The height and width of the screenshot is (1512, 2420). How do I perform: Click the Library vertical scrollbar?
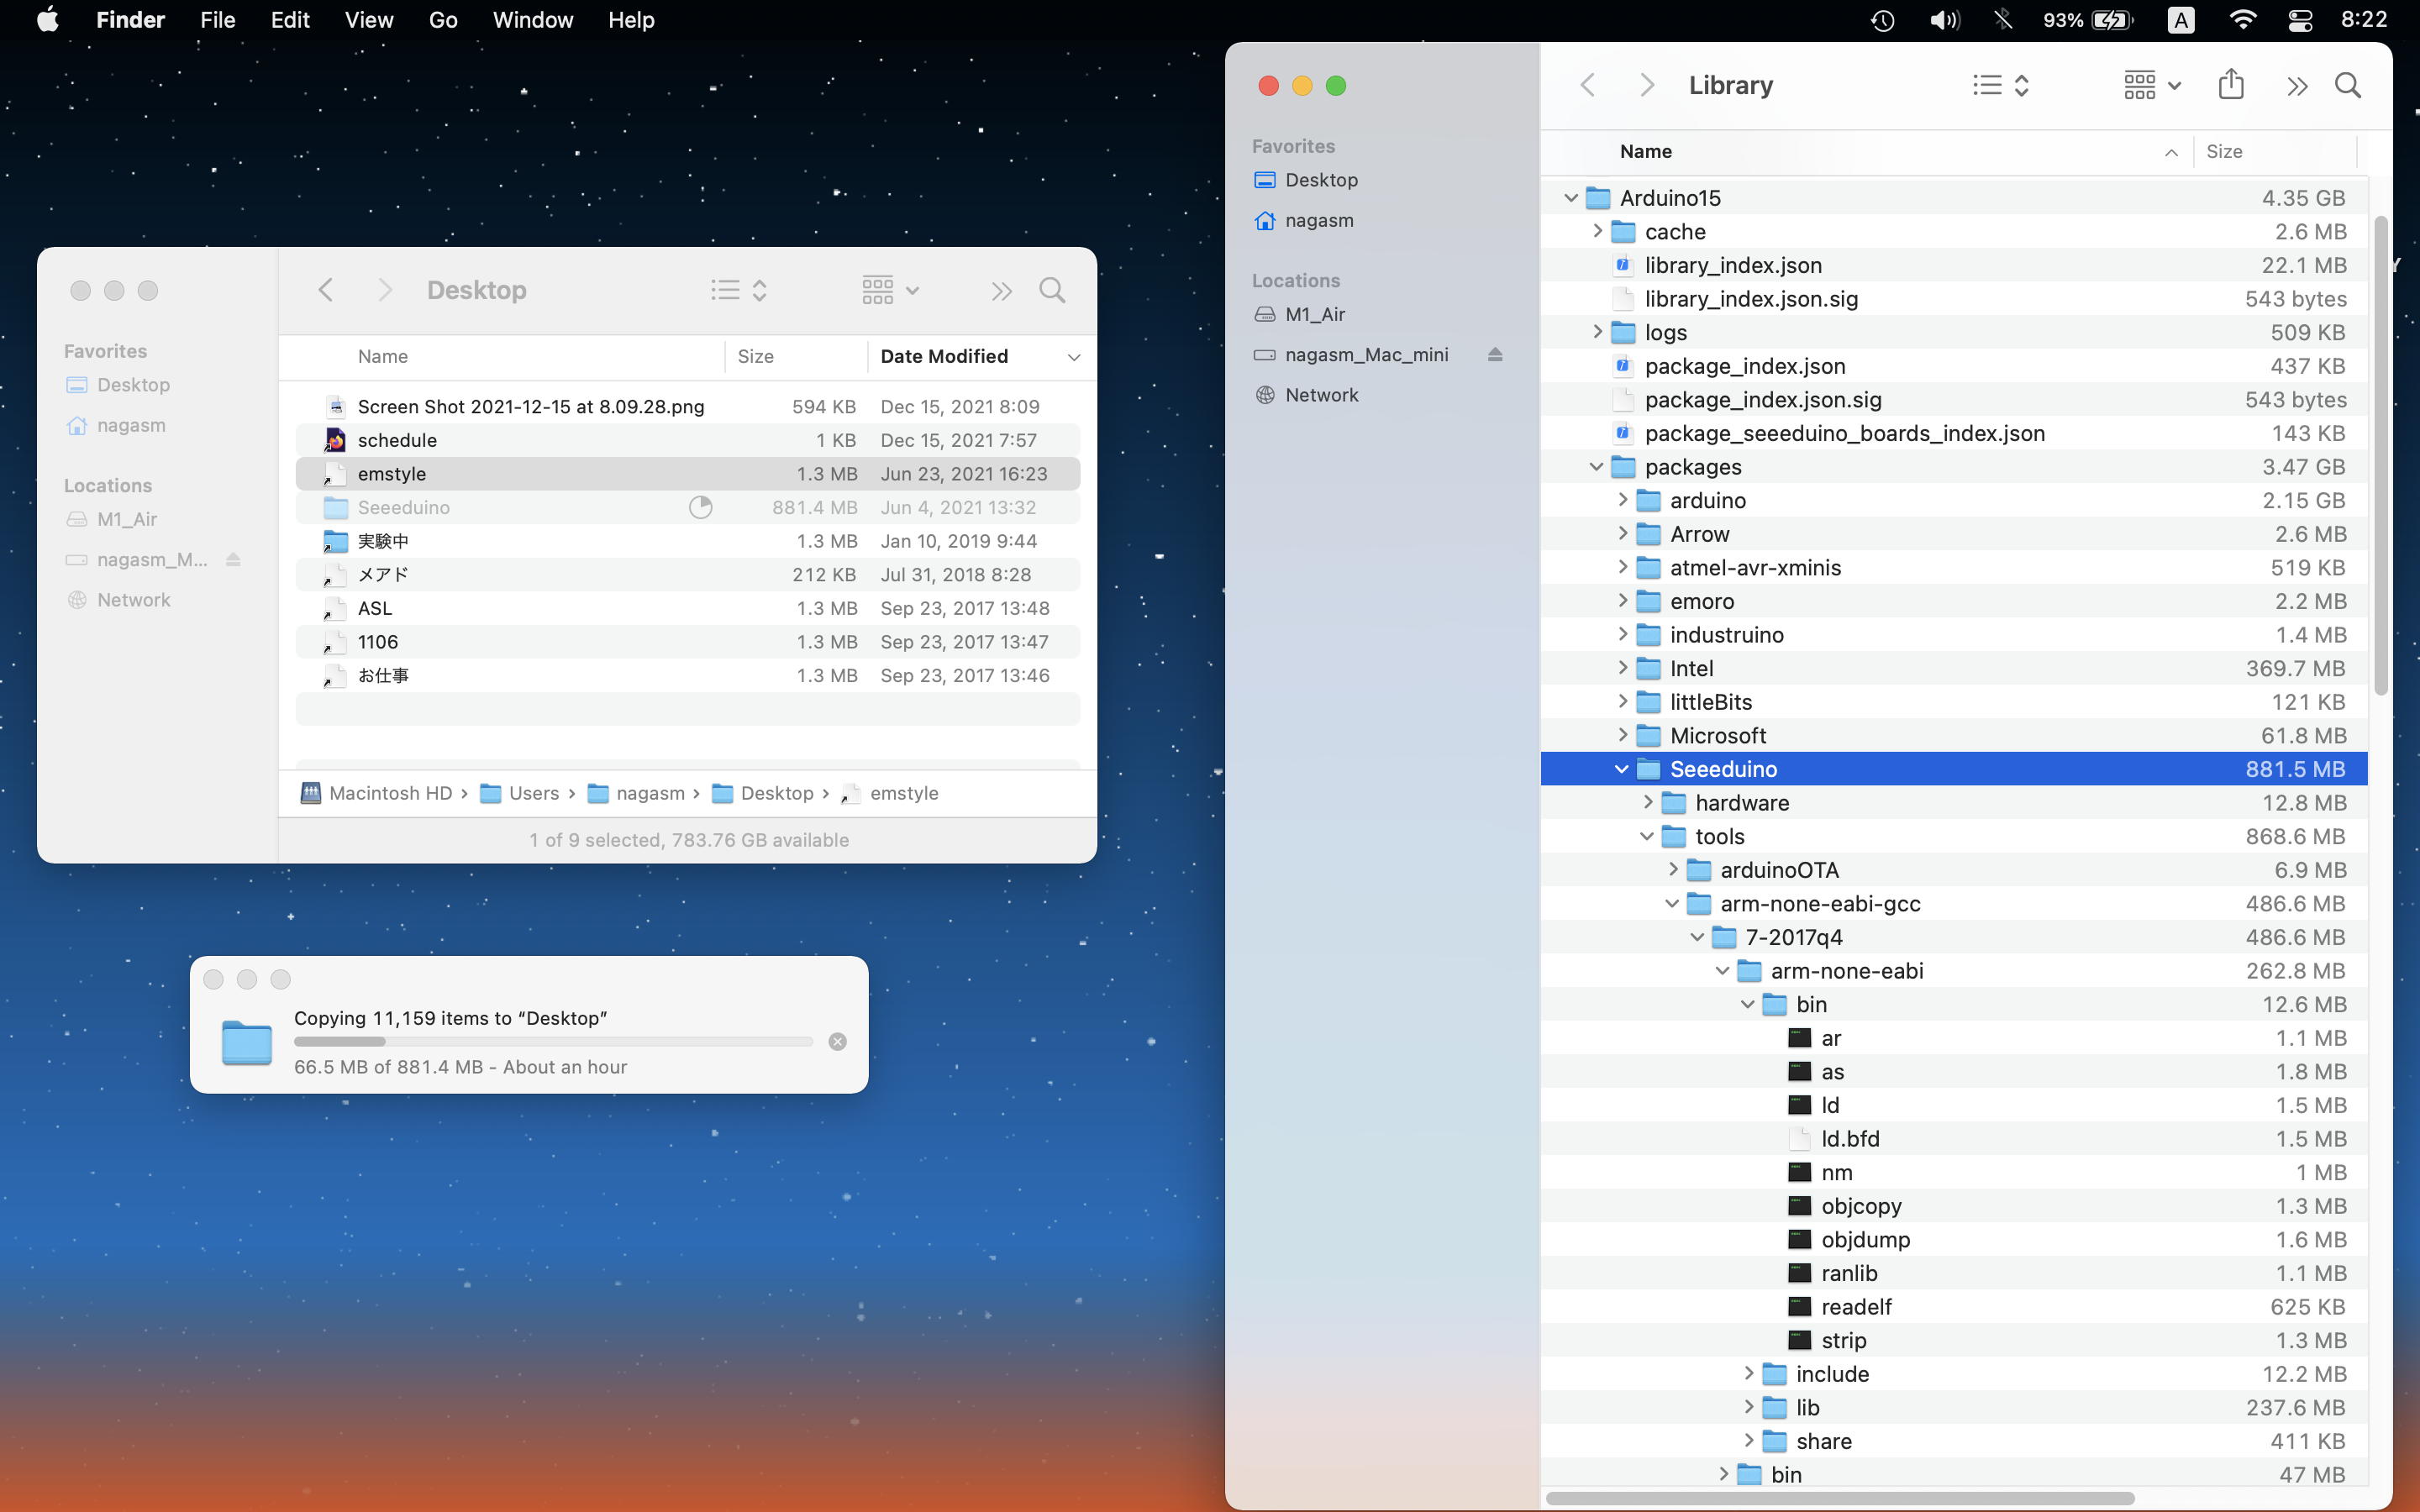click(x=2380, y=450)
